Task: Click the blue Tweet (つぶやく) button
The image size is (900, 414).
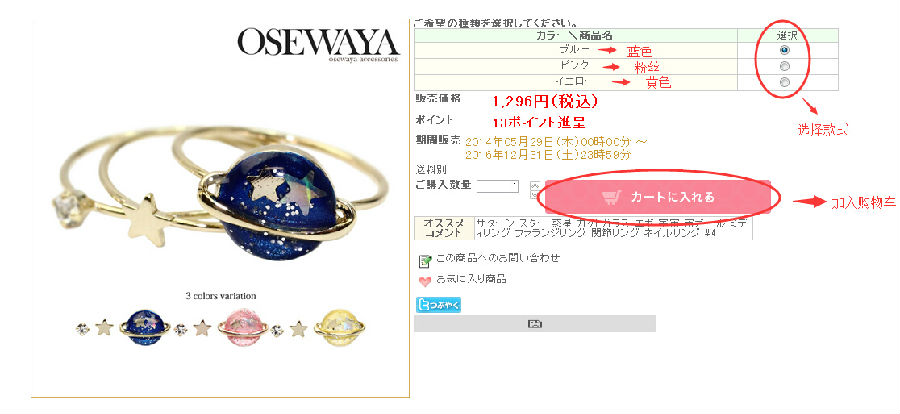Action: pos(438,305)
